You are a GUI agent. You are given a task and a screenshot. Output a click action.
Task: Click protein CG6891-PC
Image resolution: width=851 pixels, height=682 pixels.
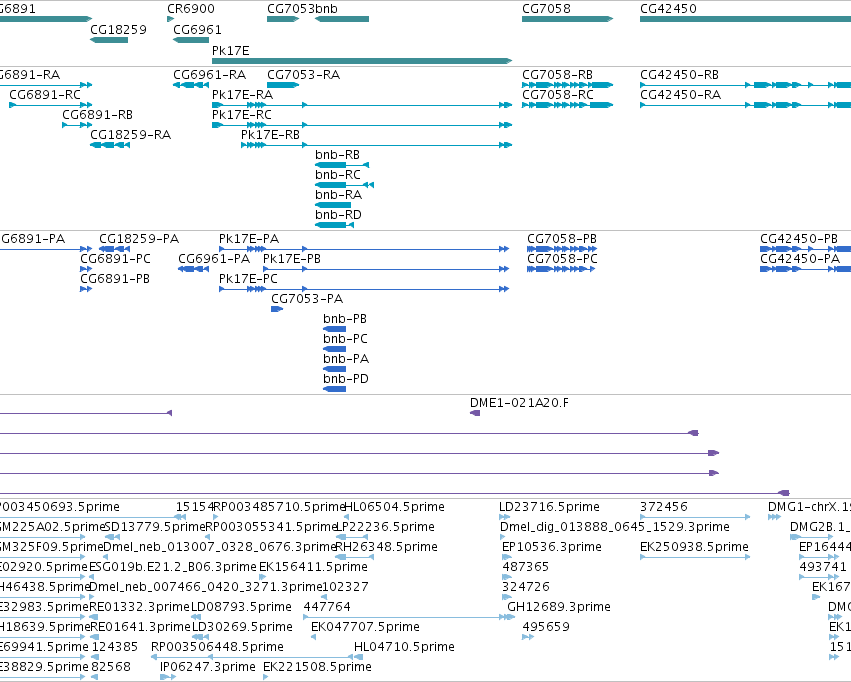pyautogui.click(x=86, y=269)
